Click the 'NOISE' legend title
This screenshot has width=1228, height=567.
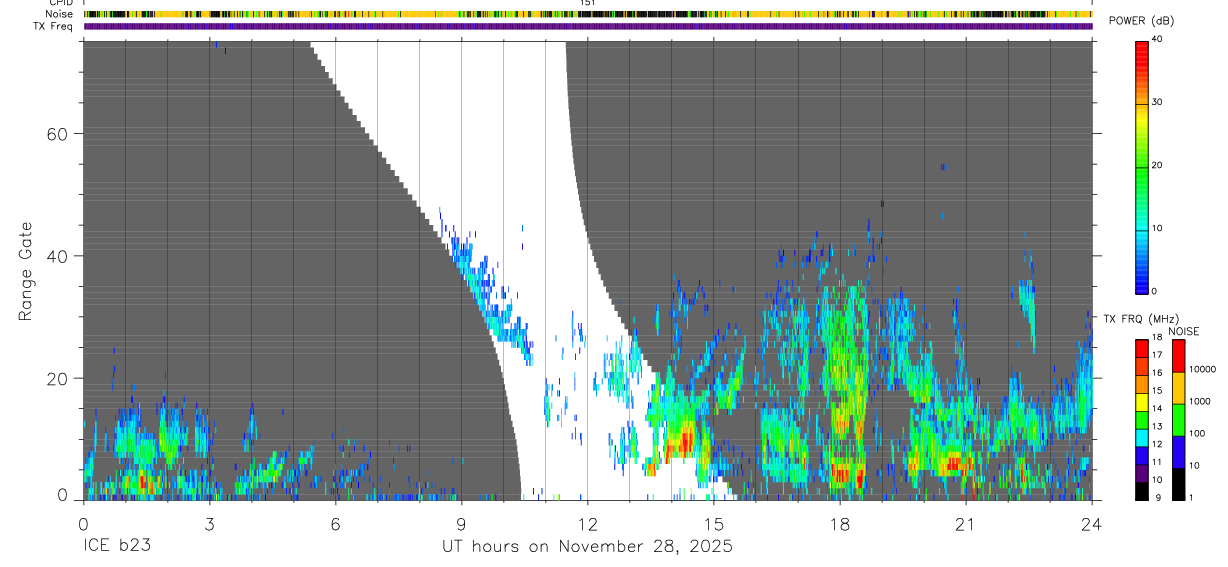click(1184, 331)
